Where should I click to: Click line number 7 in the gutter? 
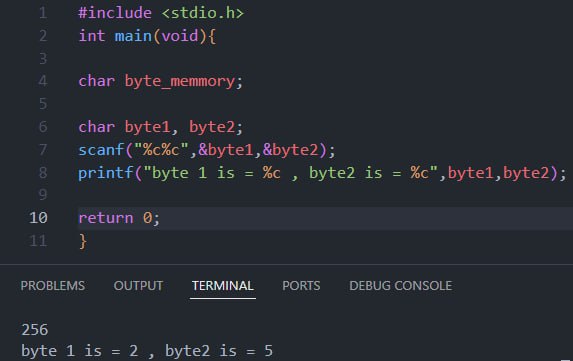tap(43, 150)
